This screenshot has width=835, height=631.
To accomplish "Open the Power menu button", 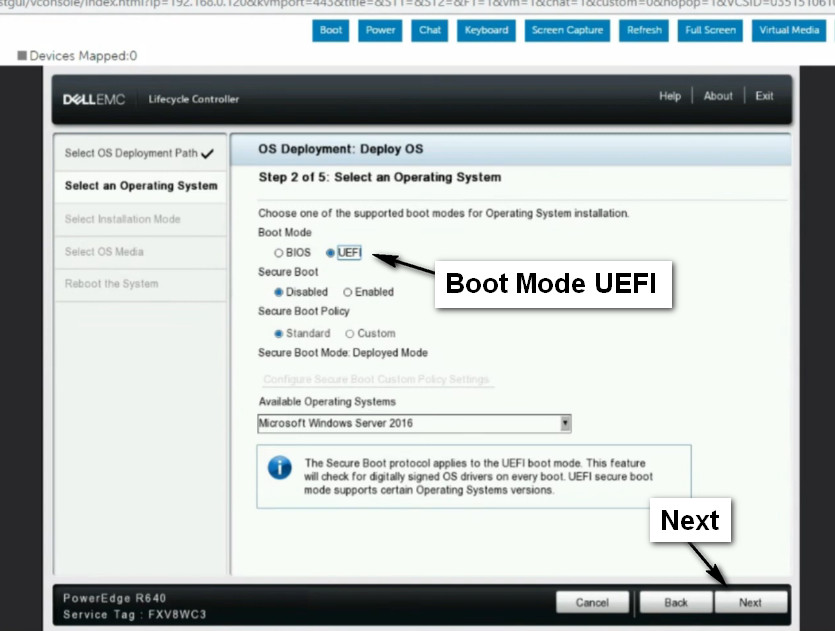I will pyautogui.click(x=380, y=30).
